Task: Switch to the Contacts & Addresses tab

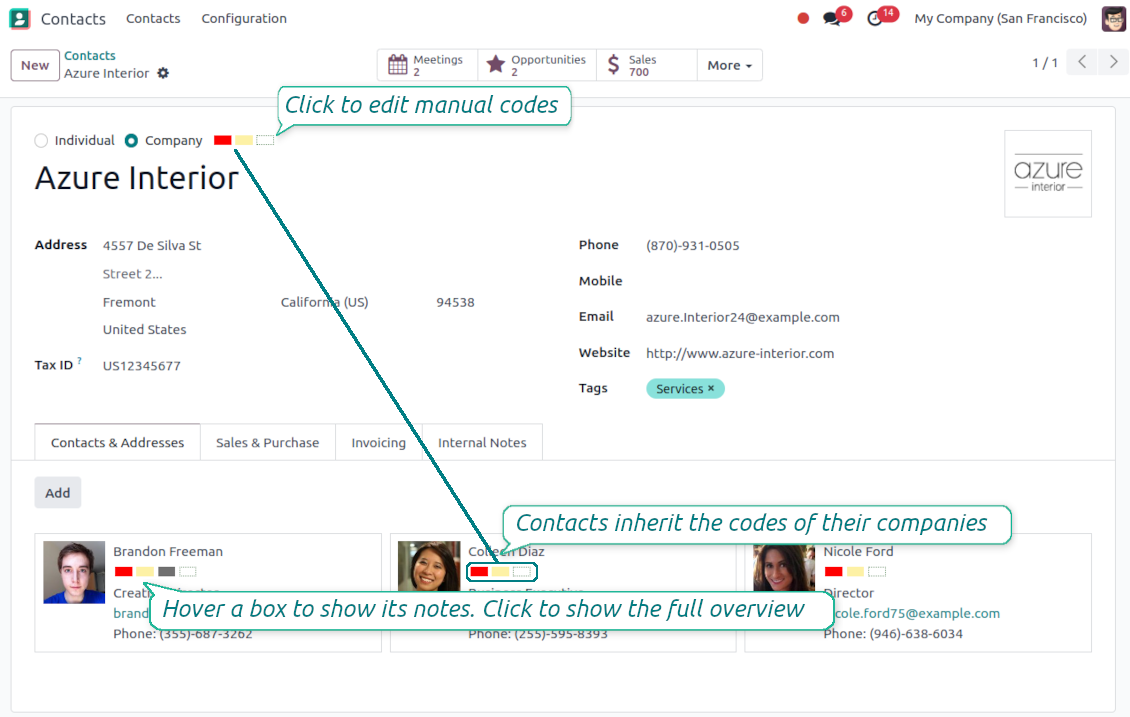Action: pyautogui.click(x=117, y=442)
